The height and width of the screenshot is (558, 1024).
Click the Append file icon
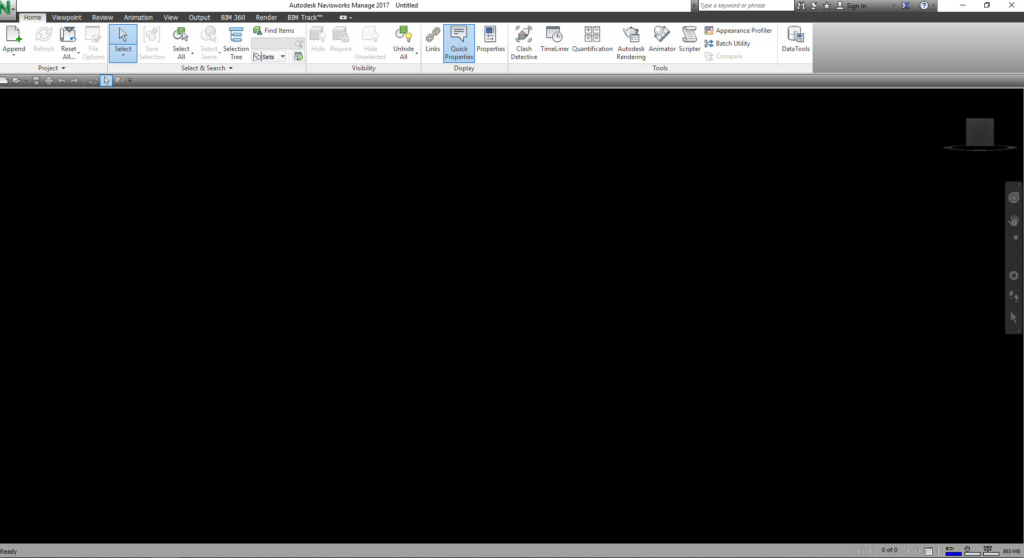click(14, 36)
